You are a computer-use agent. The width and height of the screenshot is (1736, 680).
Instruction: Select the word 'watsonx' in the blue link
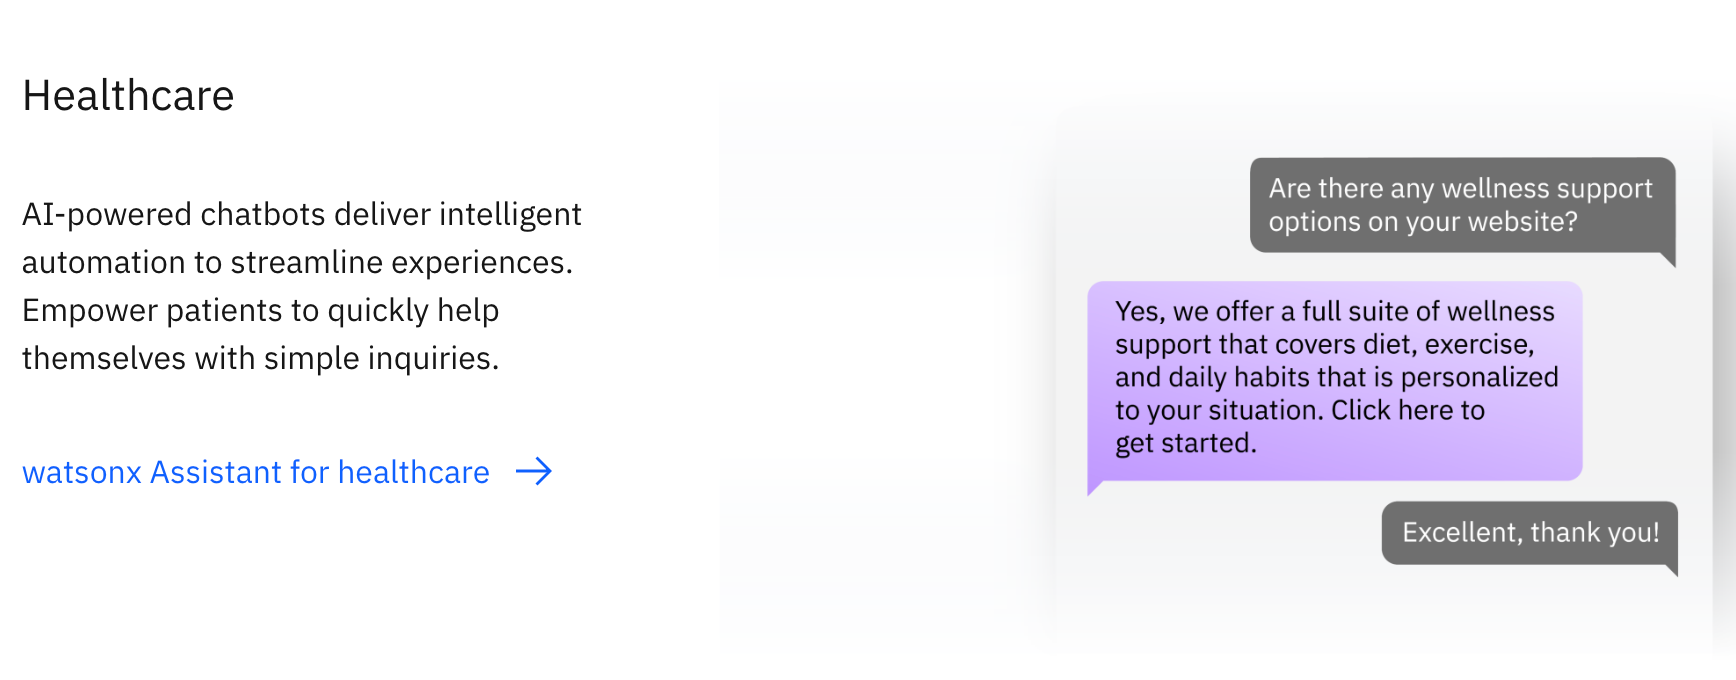pos(82,472)
